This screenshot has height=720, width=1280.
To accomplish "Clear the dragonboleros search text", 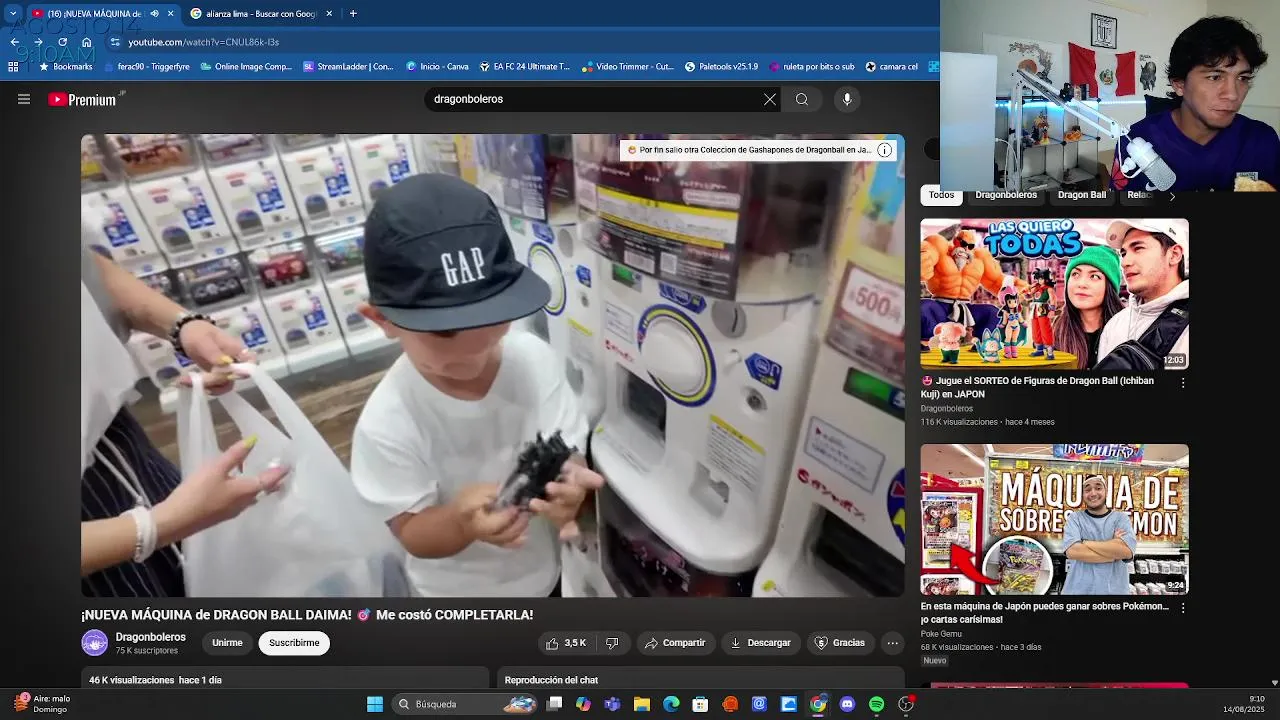I will 769,99.
